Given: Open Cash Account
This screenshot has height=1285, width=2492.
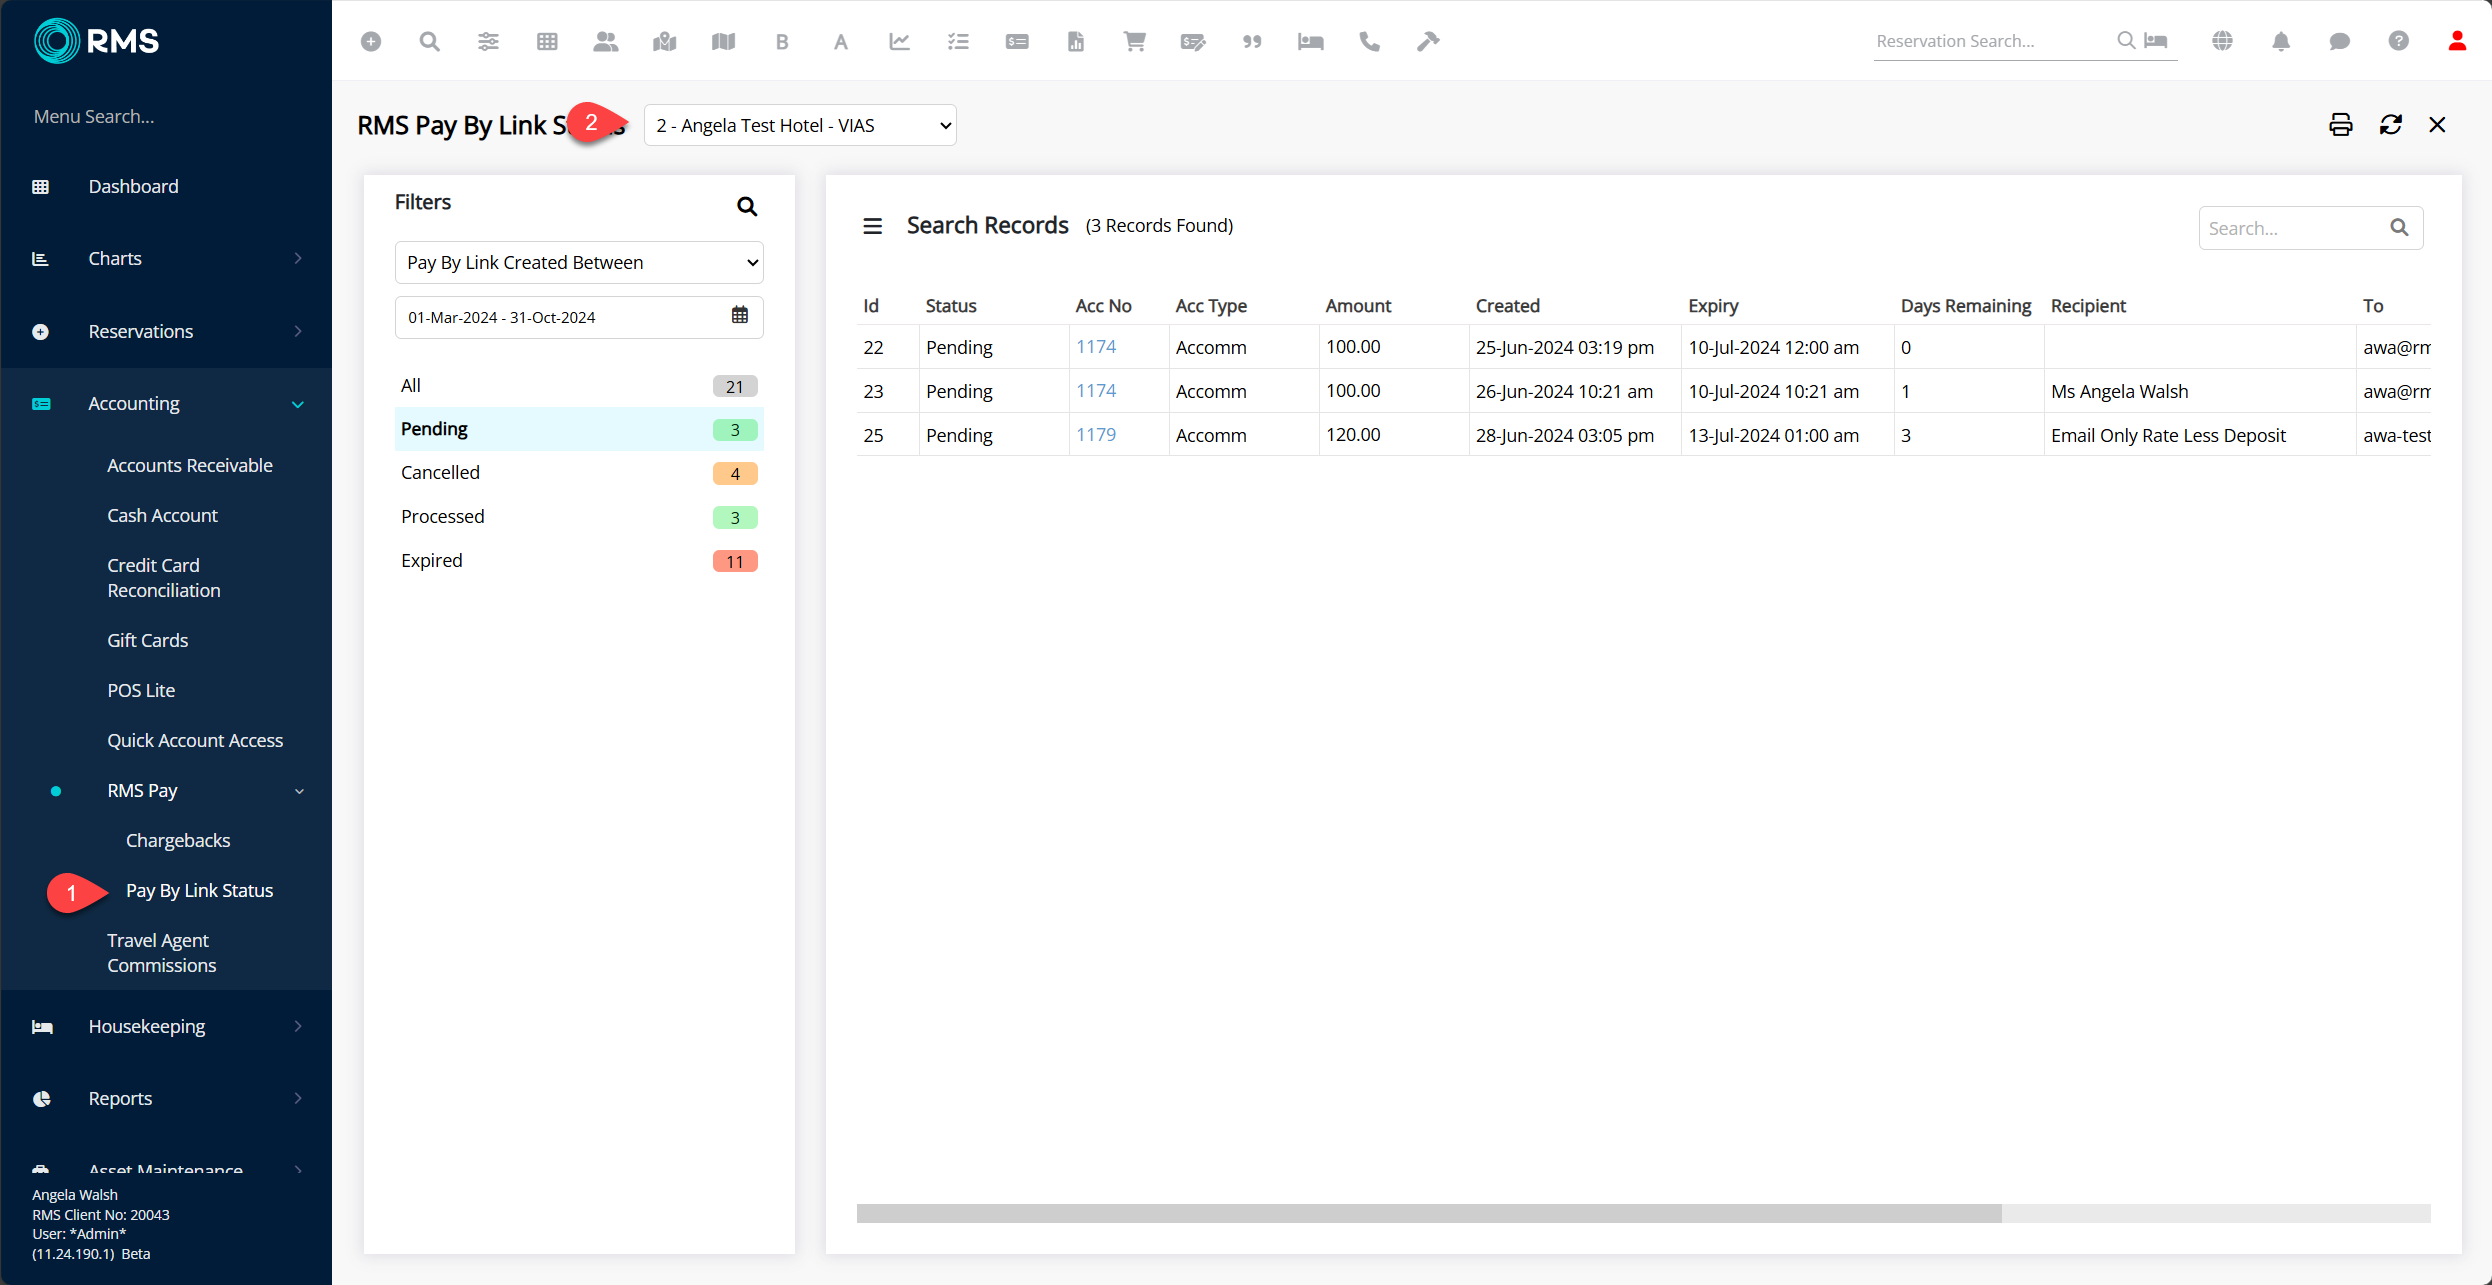Looking at the screenshot, I should pyautogui.click(x=162, y=515).
